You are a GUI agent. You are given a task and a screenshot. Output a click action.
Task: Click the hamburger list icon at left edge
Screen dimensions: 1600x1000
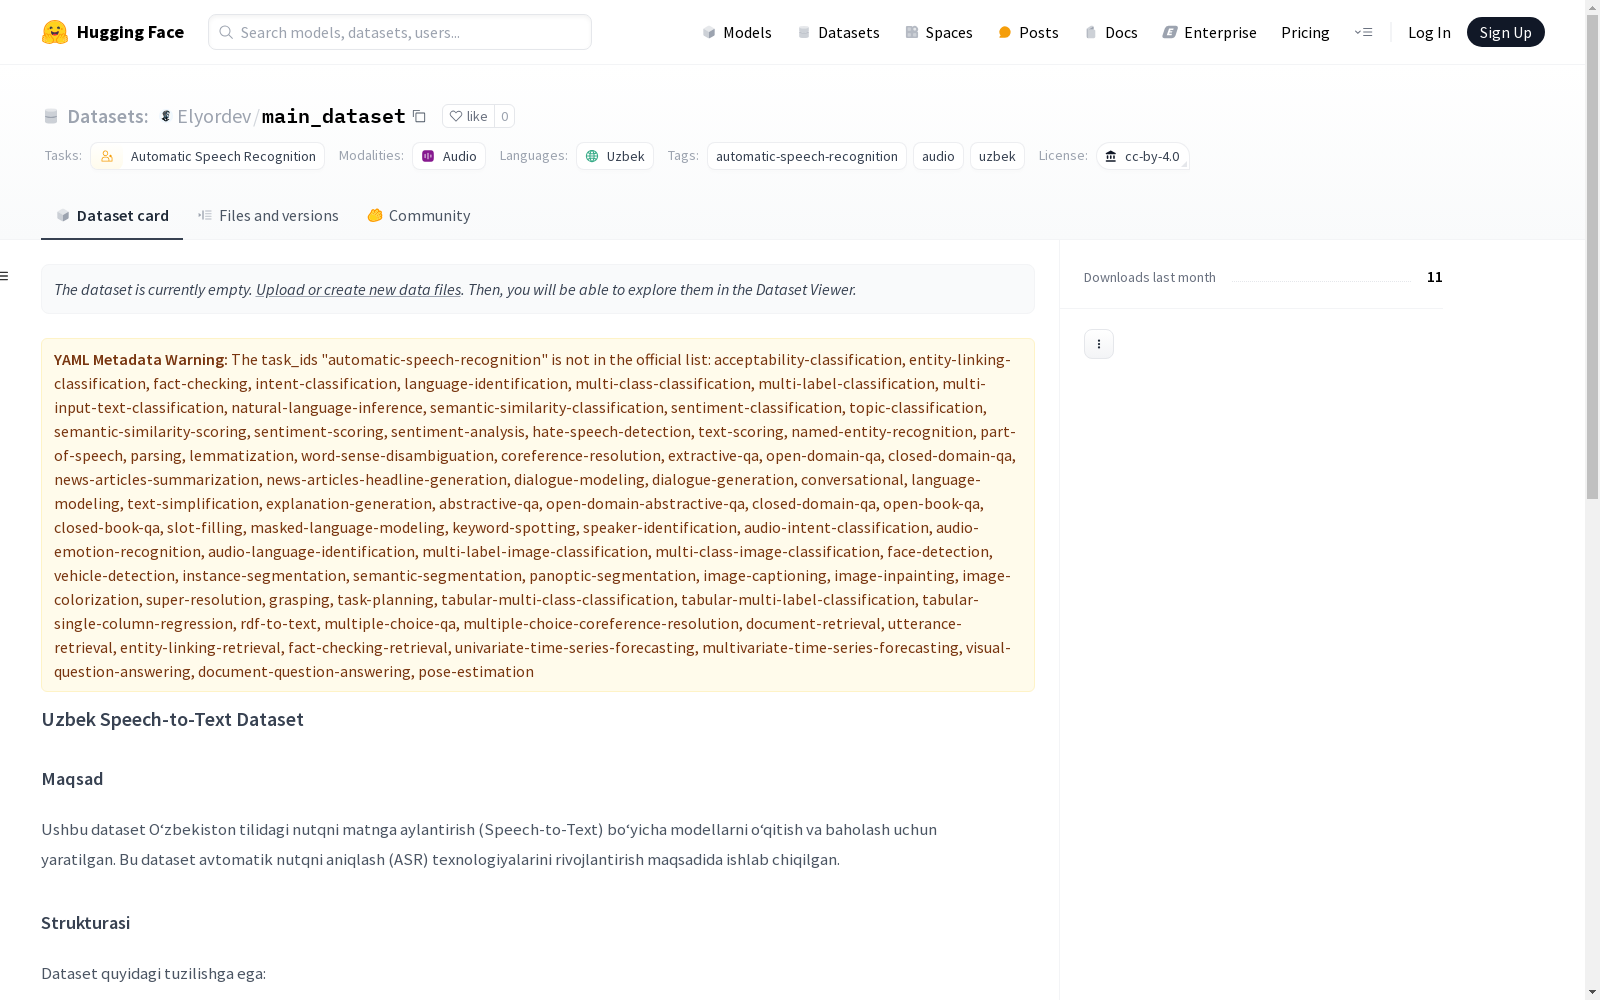point(5,276)
